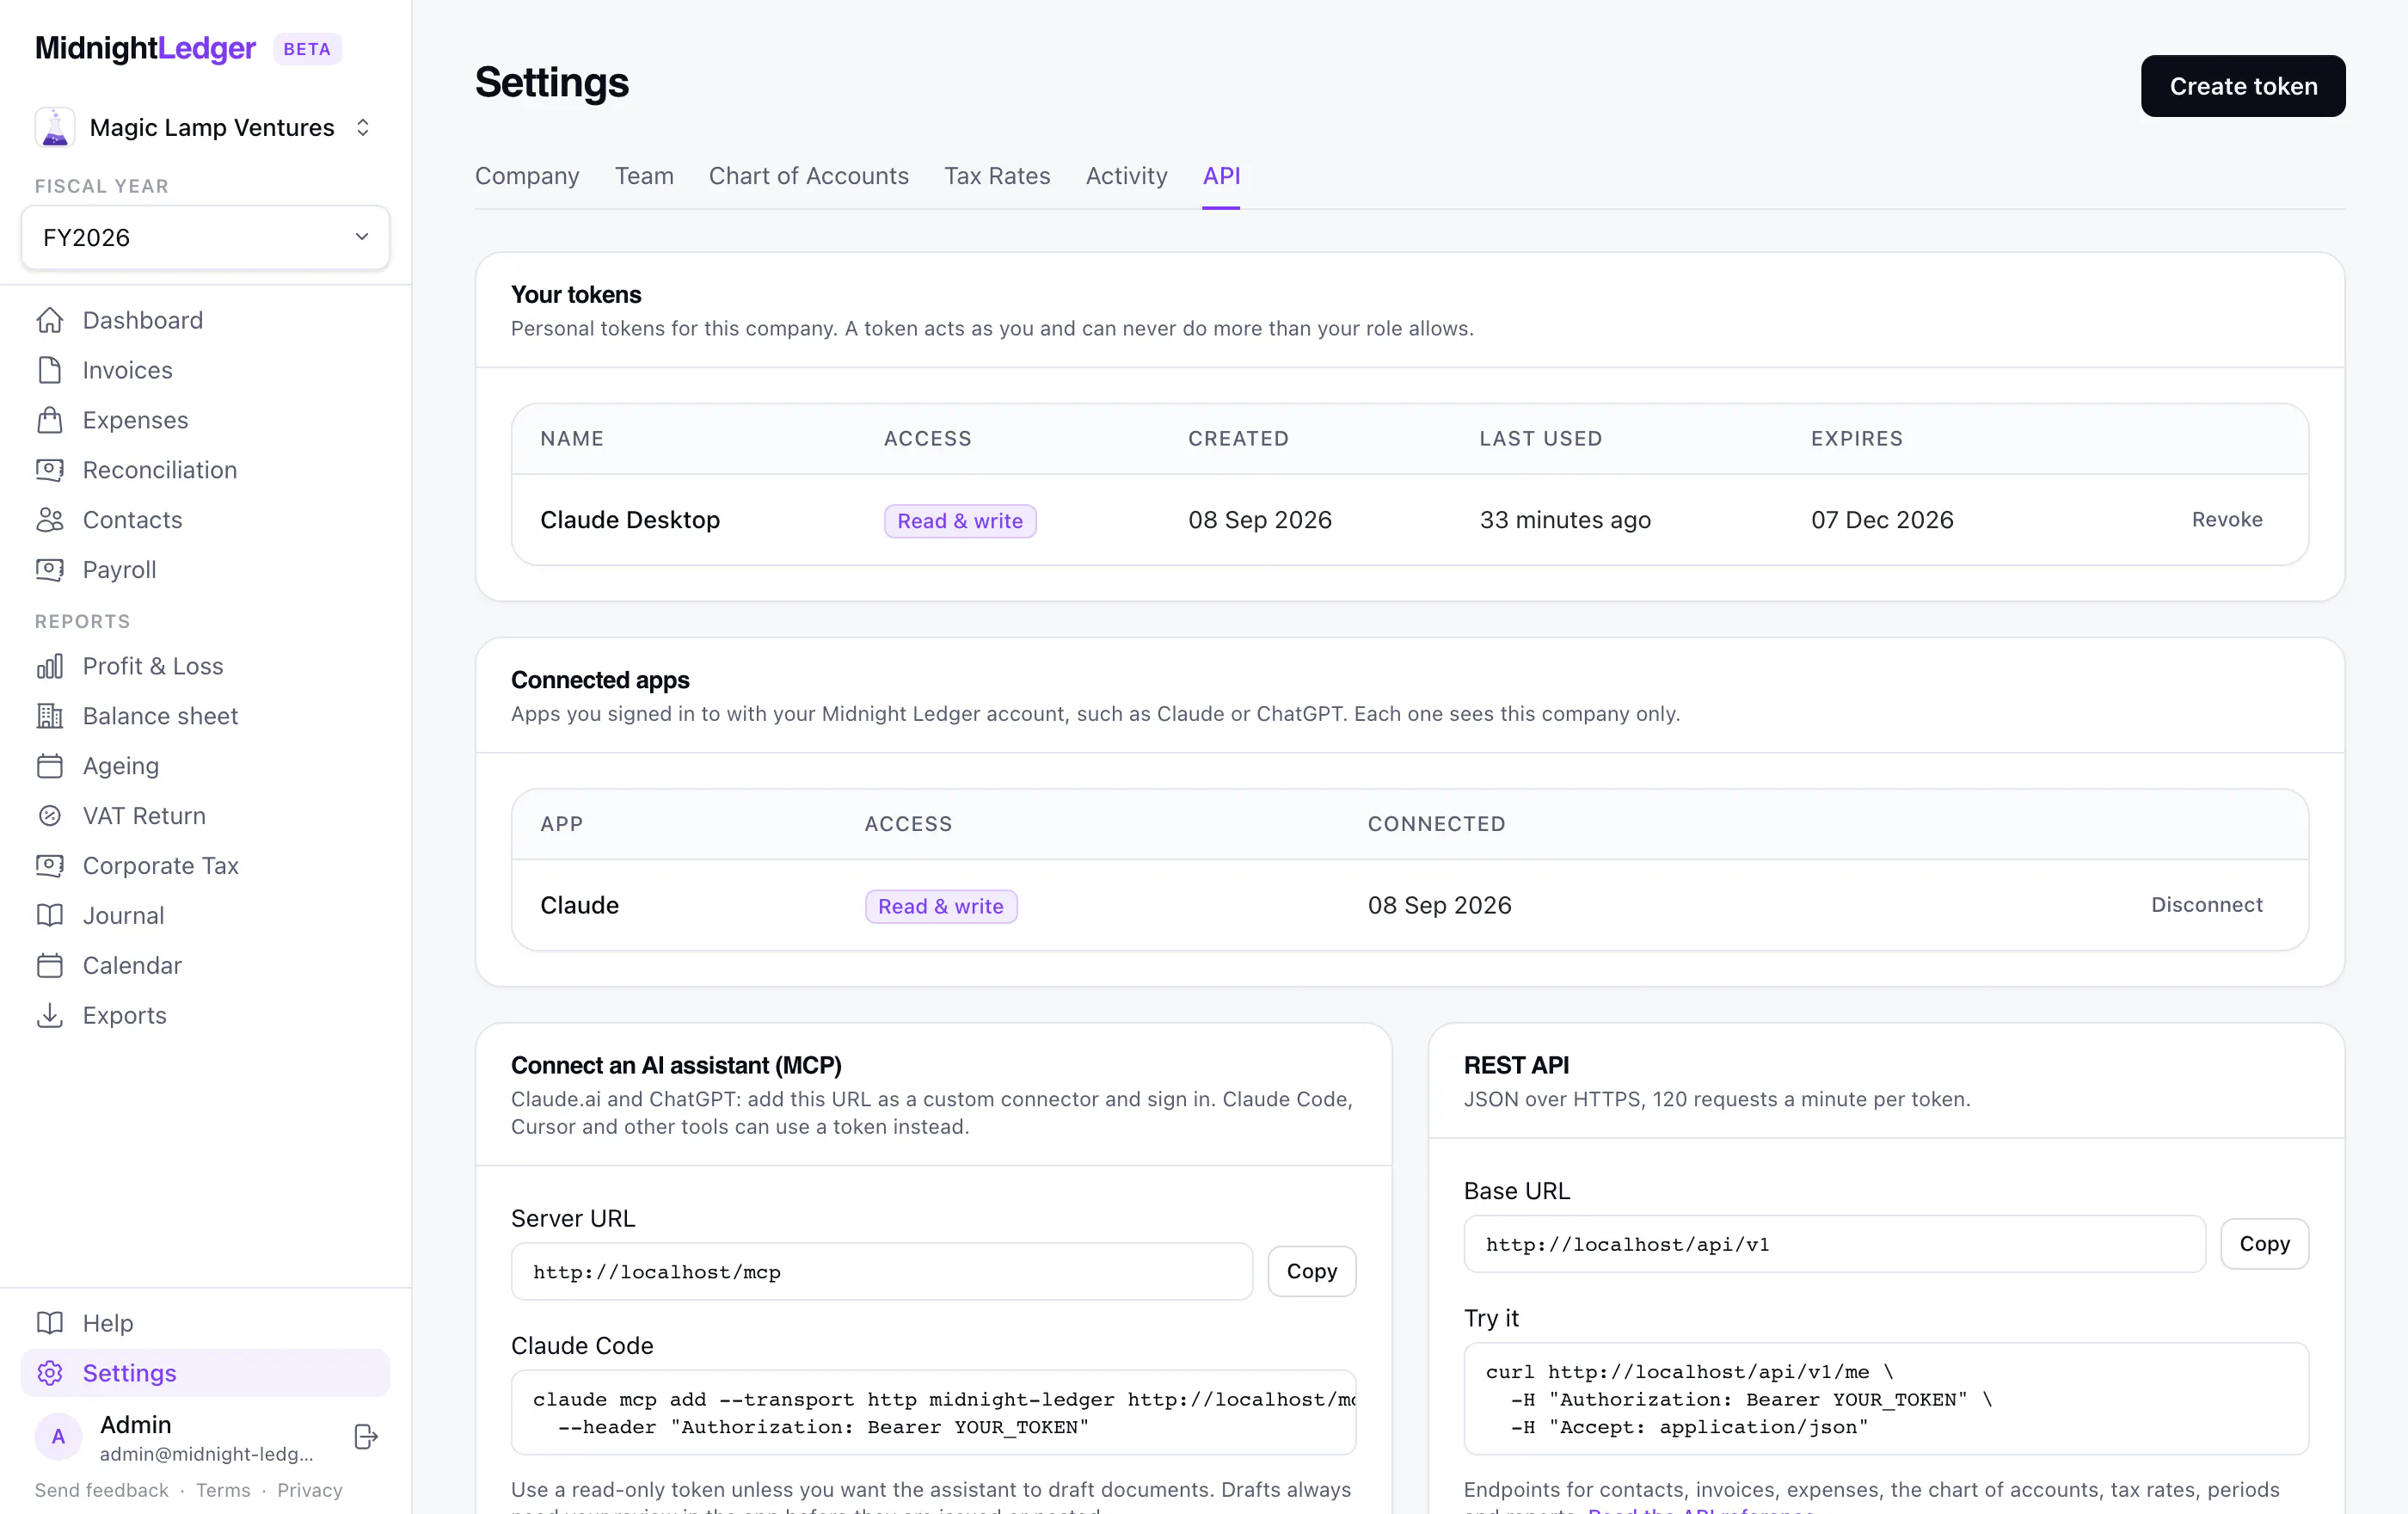The image size is (2408, 1514).
Task: Click the Read & write badge in Connected apps
Action: pos(941,906)
